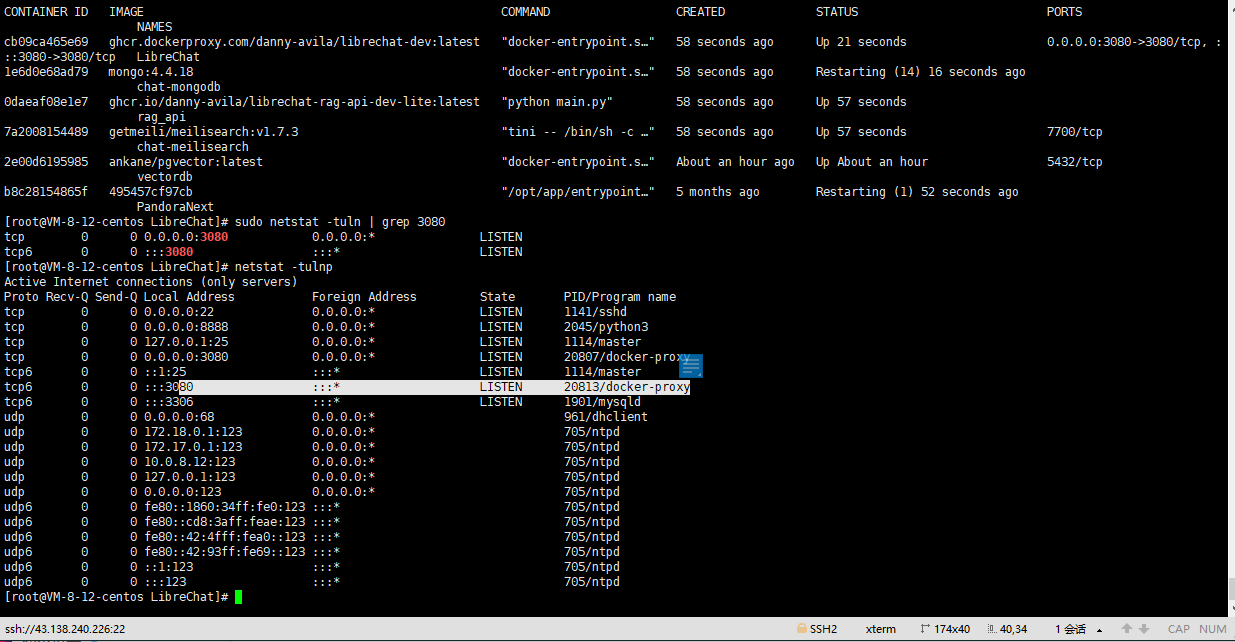Screen dimensions: 1235x642
Task: Click image ID 495457cf97cb
Action: pos(151,192)
